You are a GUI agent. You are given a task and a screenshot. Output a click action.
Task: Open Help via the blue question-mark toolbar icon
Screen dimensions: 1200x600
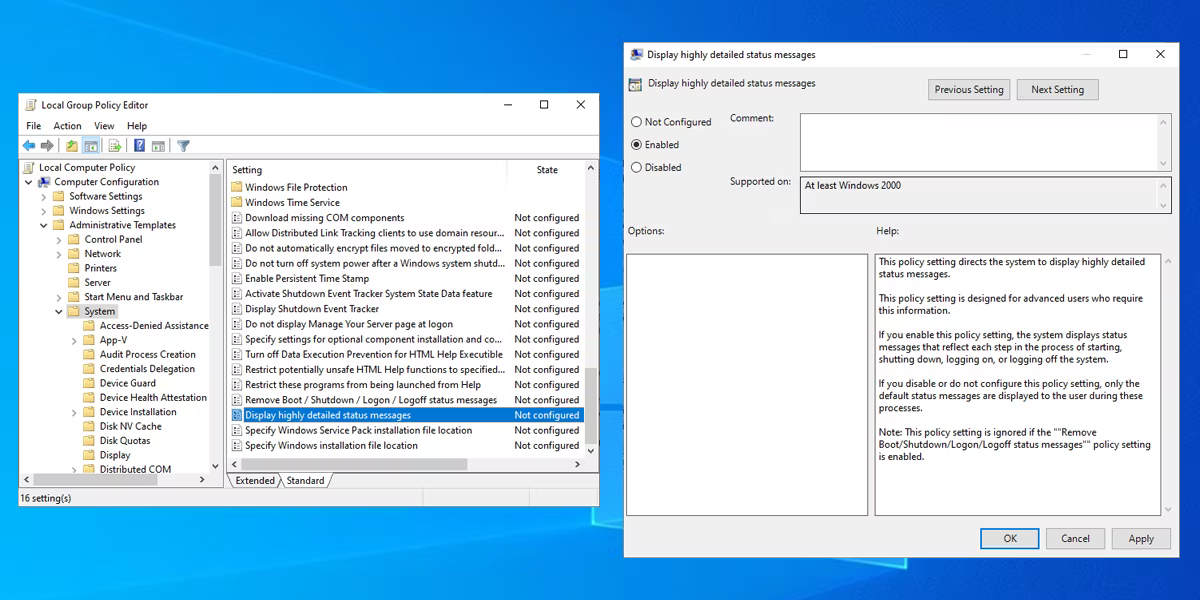click(x=140, y=146)
